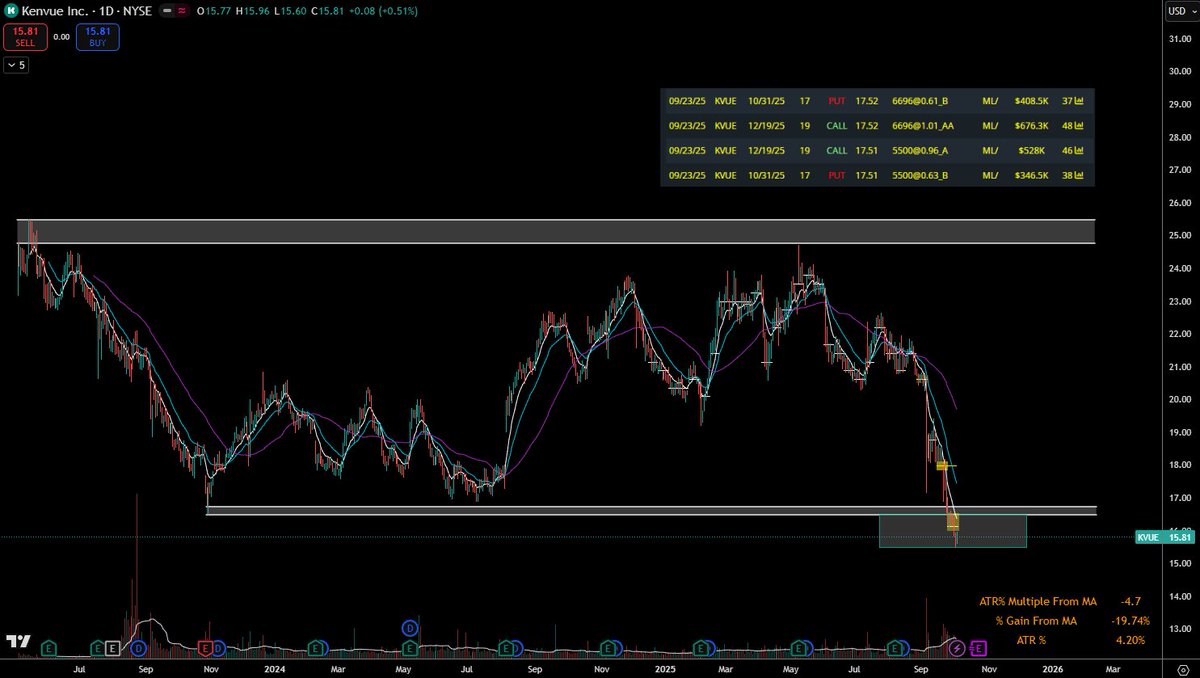Click the blue D dividend marker above May 2024
This screenshot has width=1200, height=678.
409,627
